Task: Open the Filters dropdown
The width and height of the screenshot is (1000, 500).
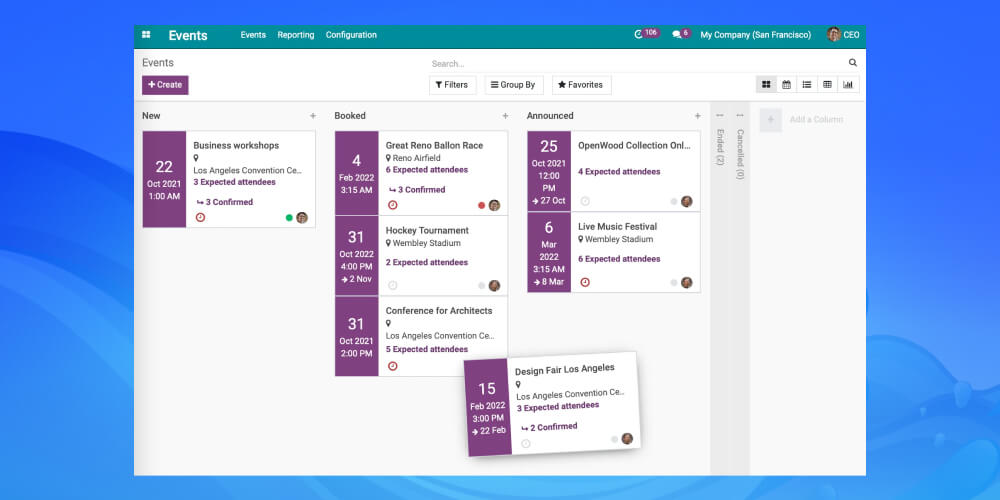Action: point(452,85)
